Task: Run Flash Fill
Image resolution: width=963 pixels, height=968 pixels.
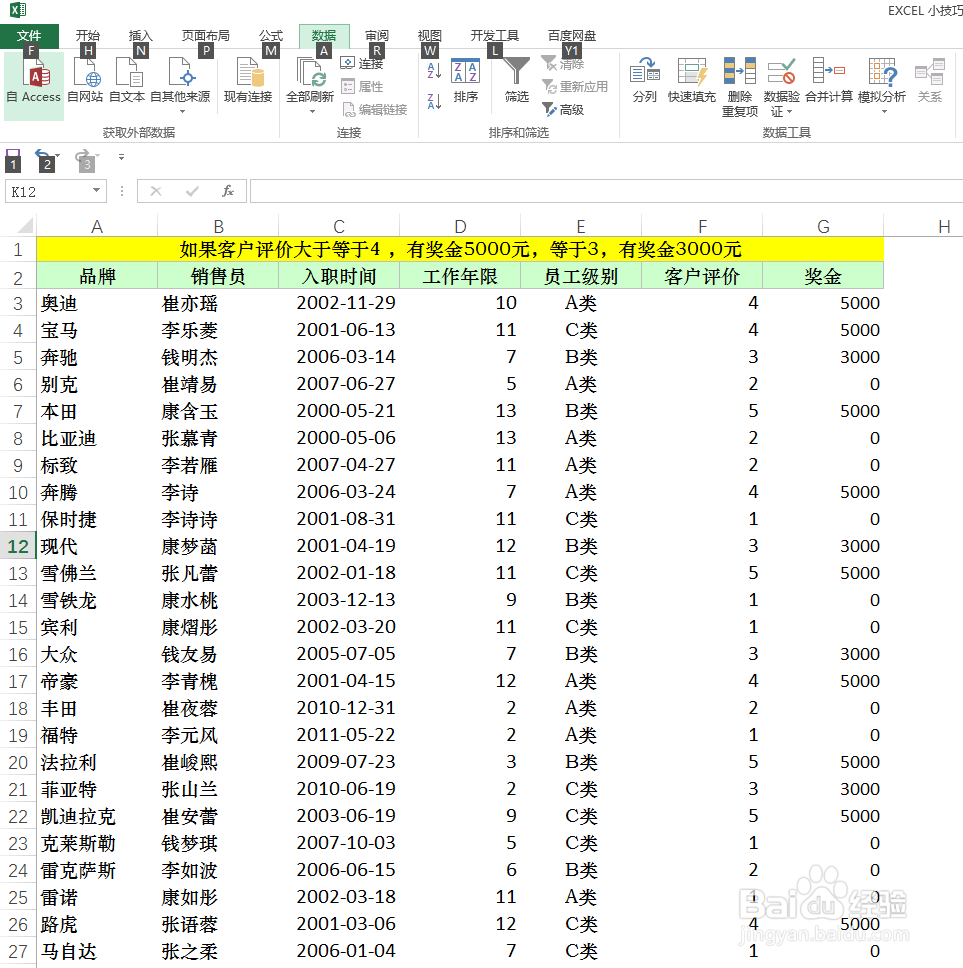Action: (691, 80)
